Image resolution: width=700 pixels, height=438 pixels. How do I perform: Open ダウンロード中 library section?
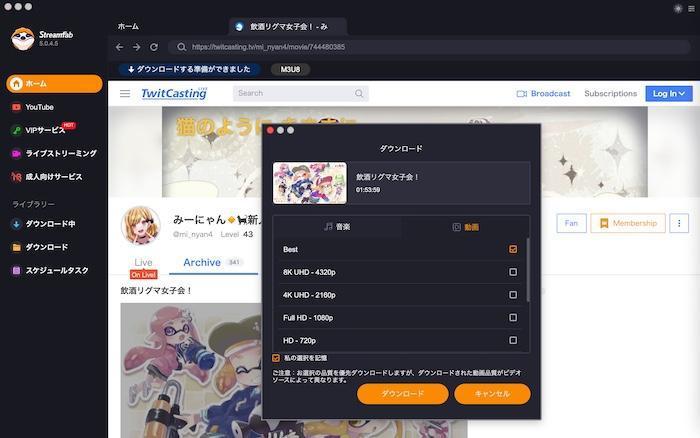[50, 224]
